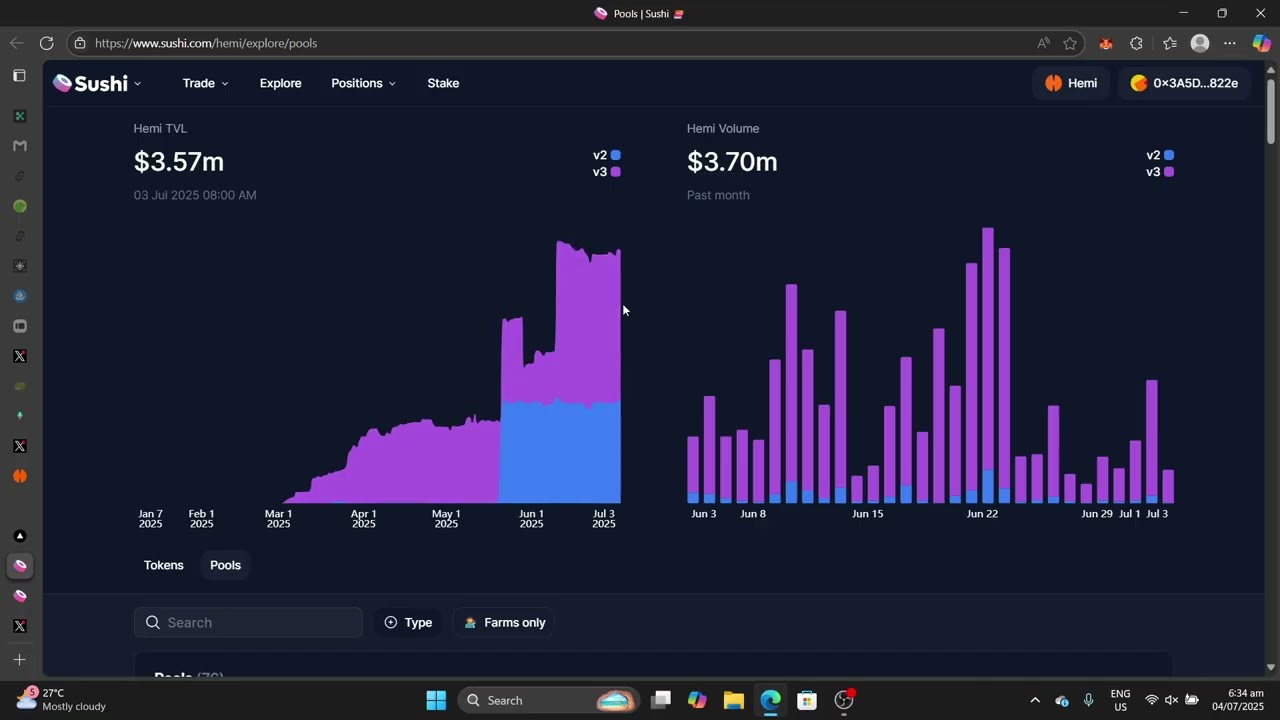
Task: Click the magnifier icon in pools search
Action: pyautogui.click(x=153, y=622)
